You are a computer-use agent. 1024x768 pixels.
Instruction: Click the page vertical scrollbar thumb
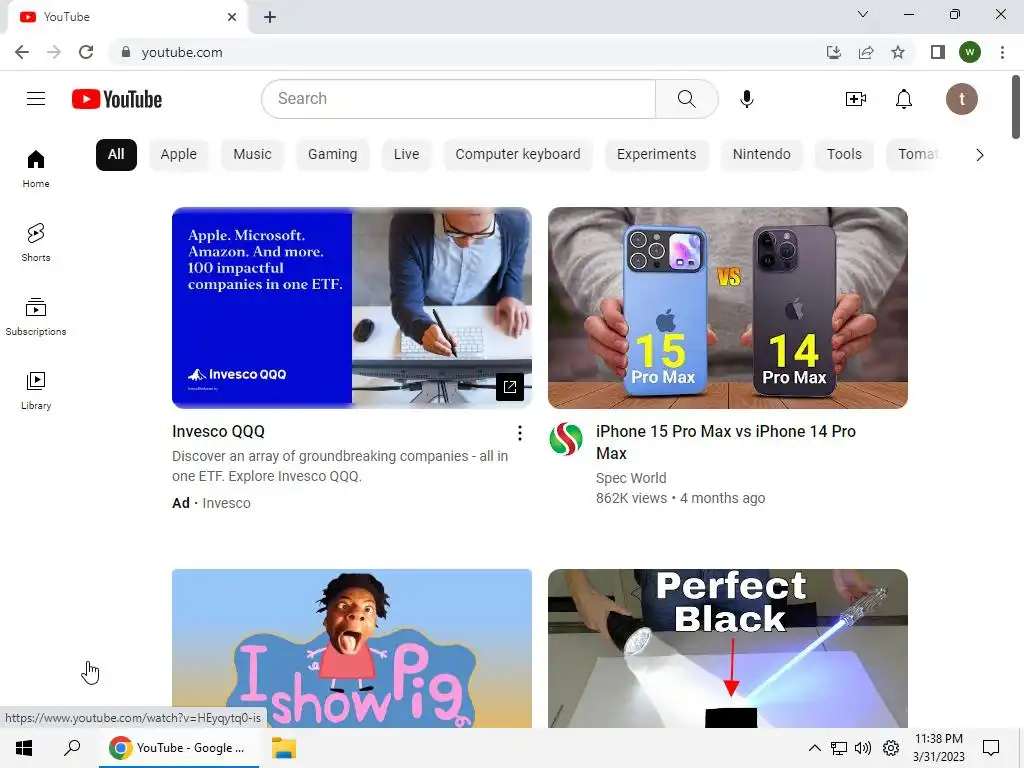coord(1016,107)
